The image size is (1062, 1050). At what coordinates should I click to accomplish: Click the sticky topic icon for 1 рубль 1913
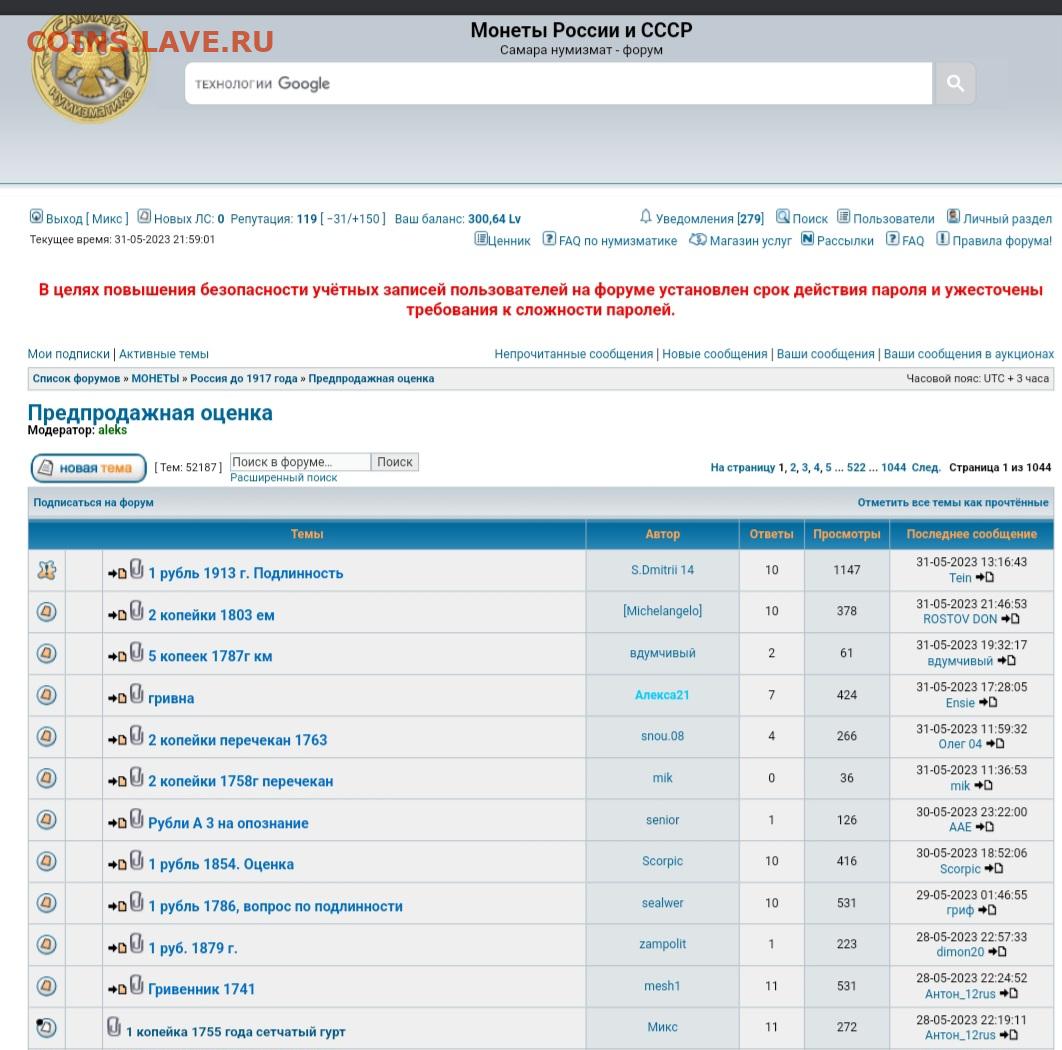(47, 570)
